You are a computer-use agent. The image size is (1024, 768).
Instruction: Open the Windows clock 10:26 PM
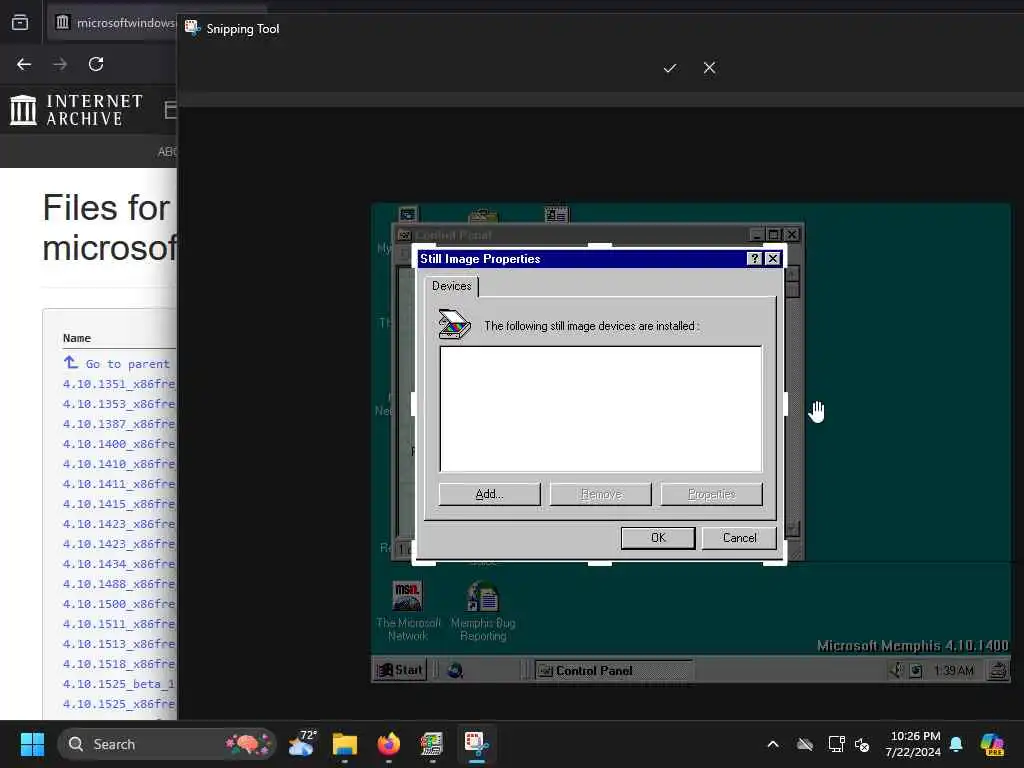(913, 744)
